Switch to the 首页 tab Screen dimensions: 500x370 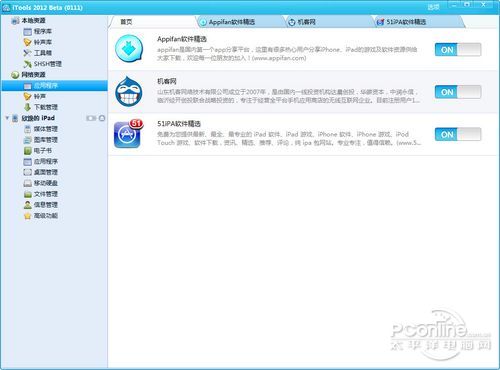[152, 22]
